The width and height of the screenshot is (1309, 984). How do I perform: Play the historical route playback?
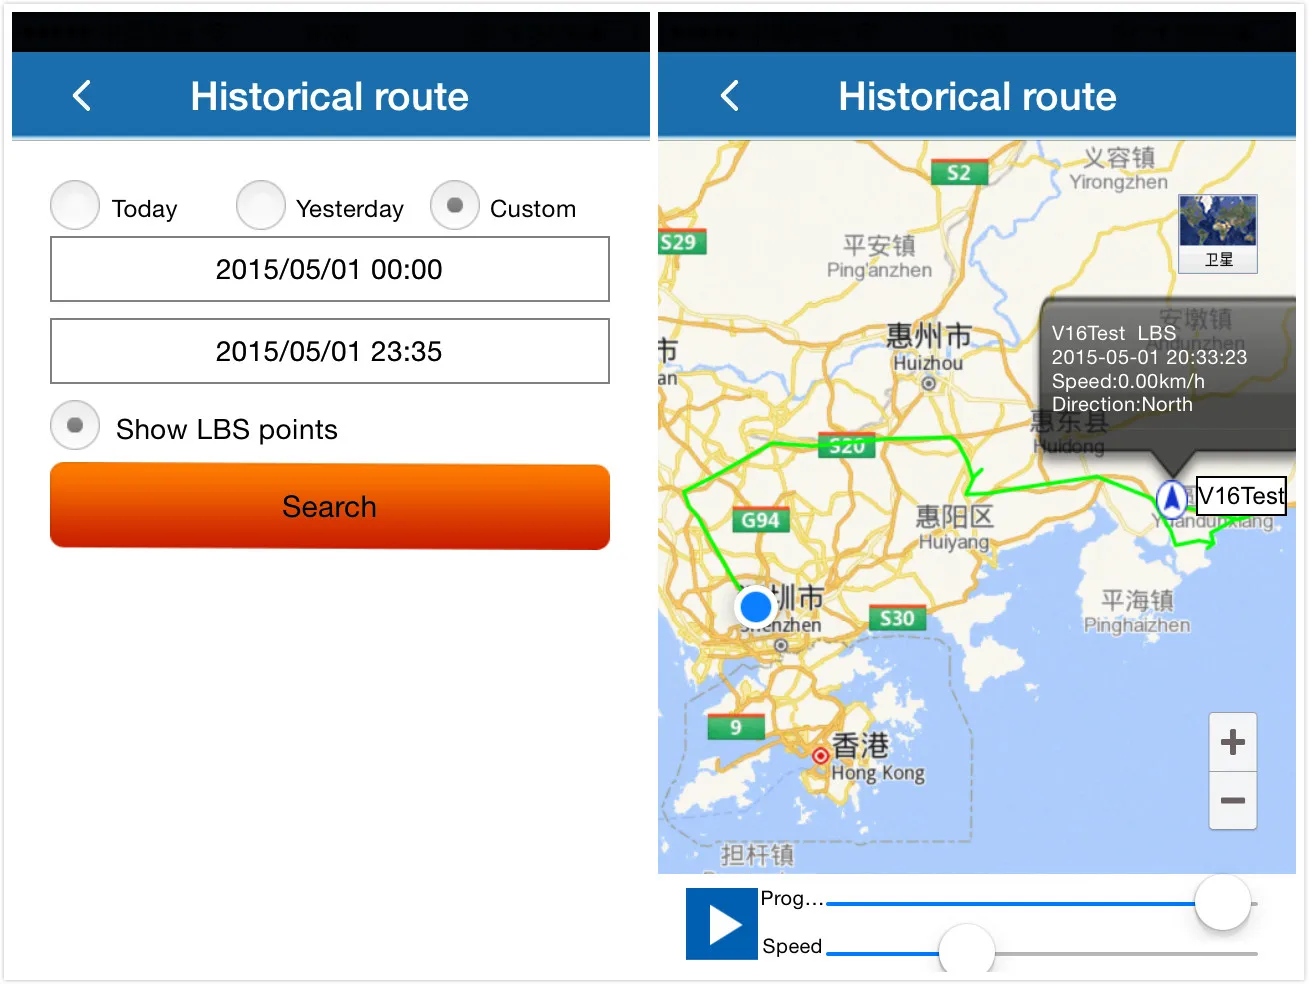722,924
